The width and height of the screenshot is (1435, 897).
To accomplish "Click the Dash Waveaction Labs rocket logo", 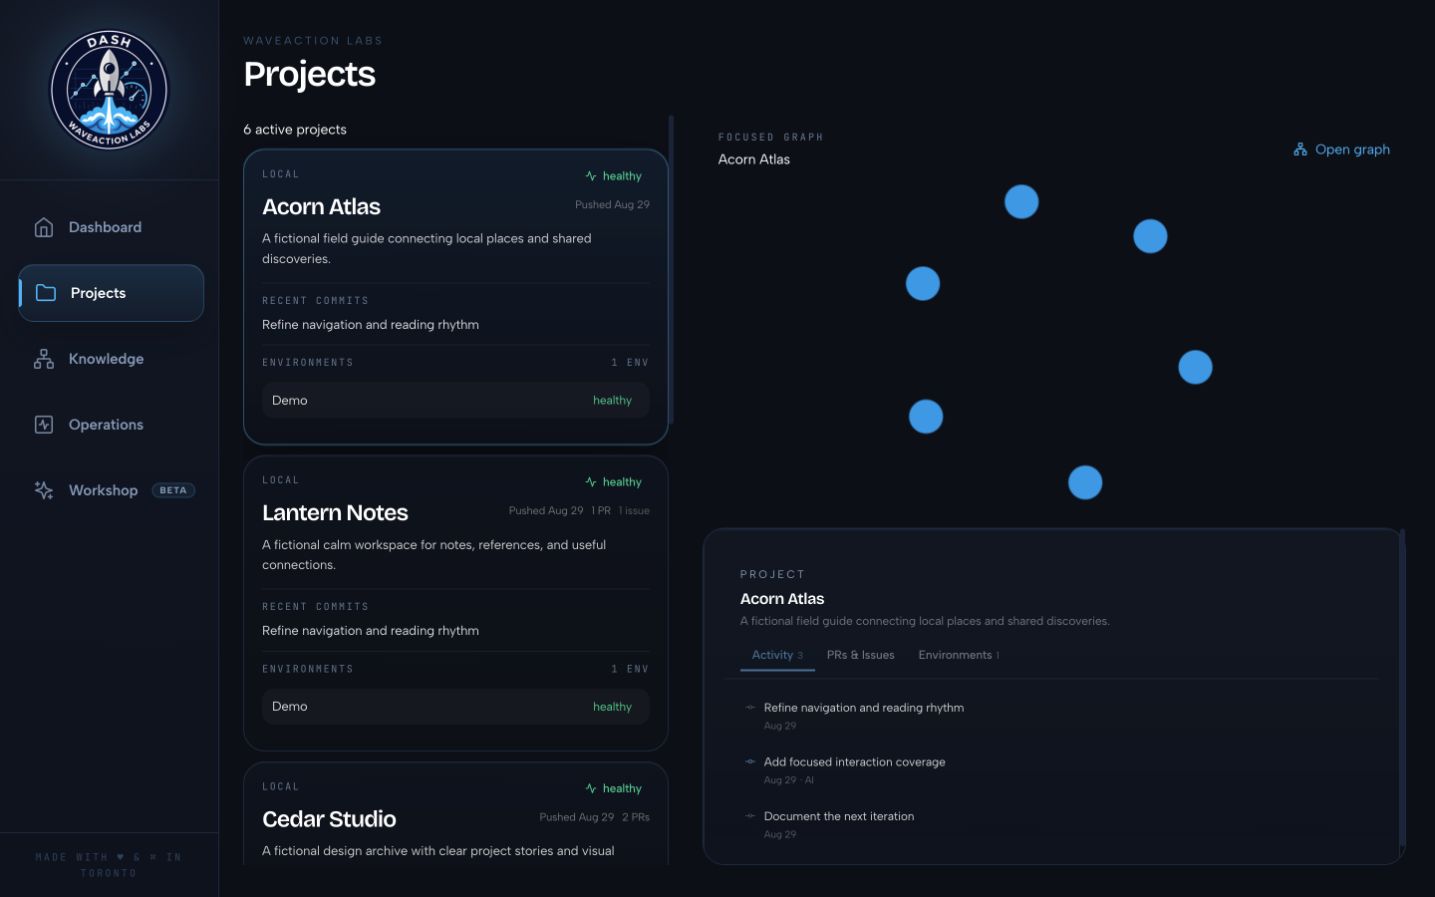I will point(110,90).
